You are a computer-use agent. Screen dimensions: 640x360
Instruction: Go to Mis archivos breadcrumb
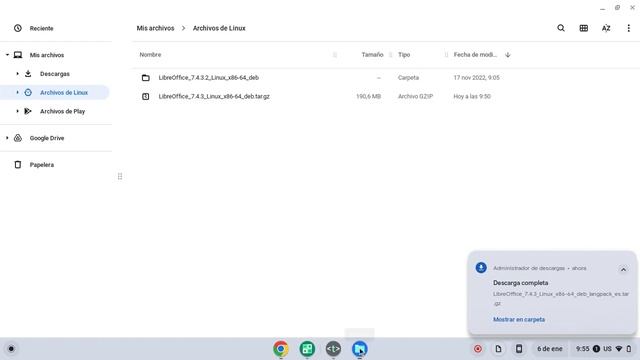155,28
